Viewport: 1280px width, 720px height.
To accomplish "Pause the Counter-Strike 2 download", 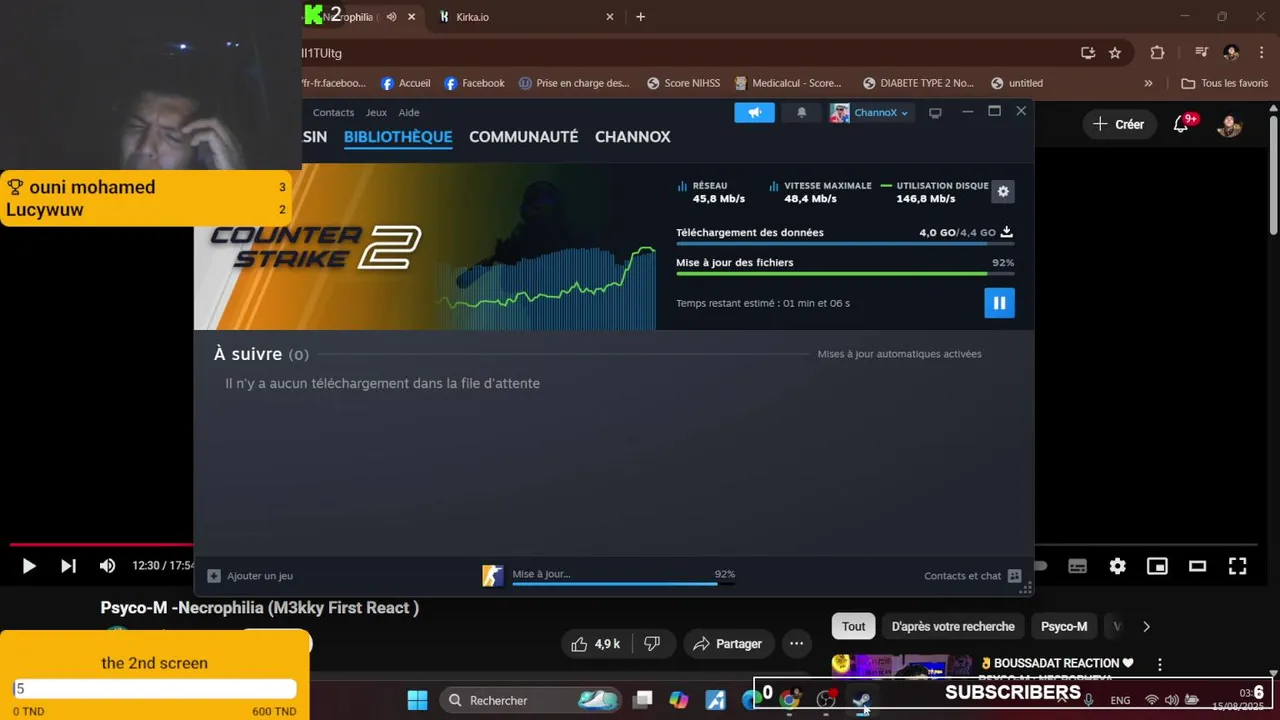I will point(999,303).
